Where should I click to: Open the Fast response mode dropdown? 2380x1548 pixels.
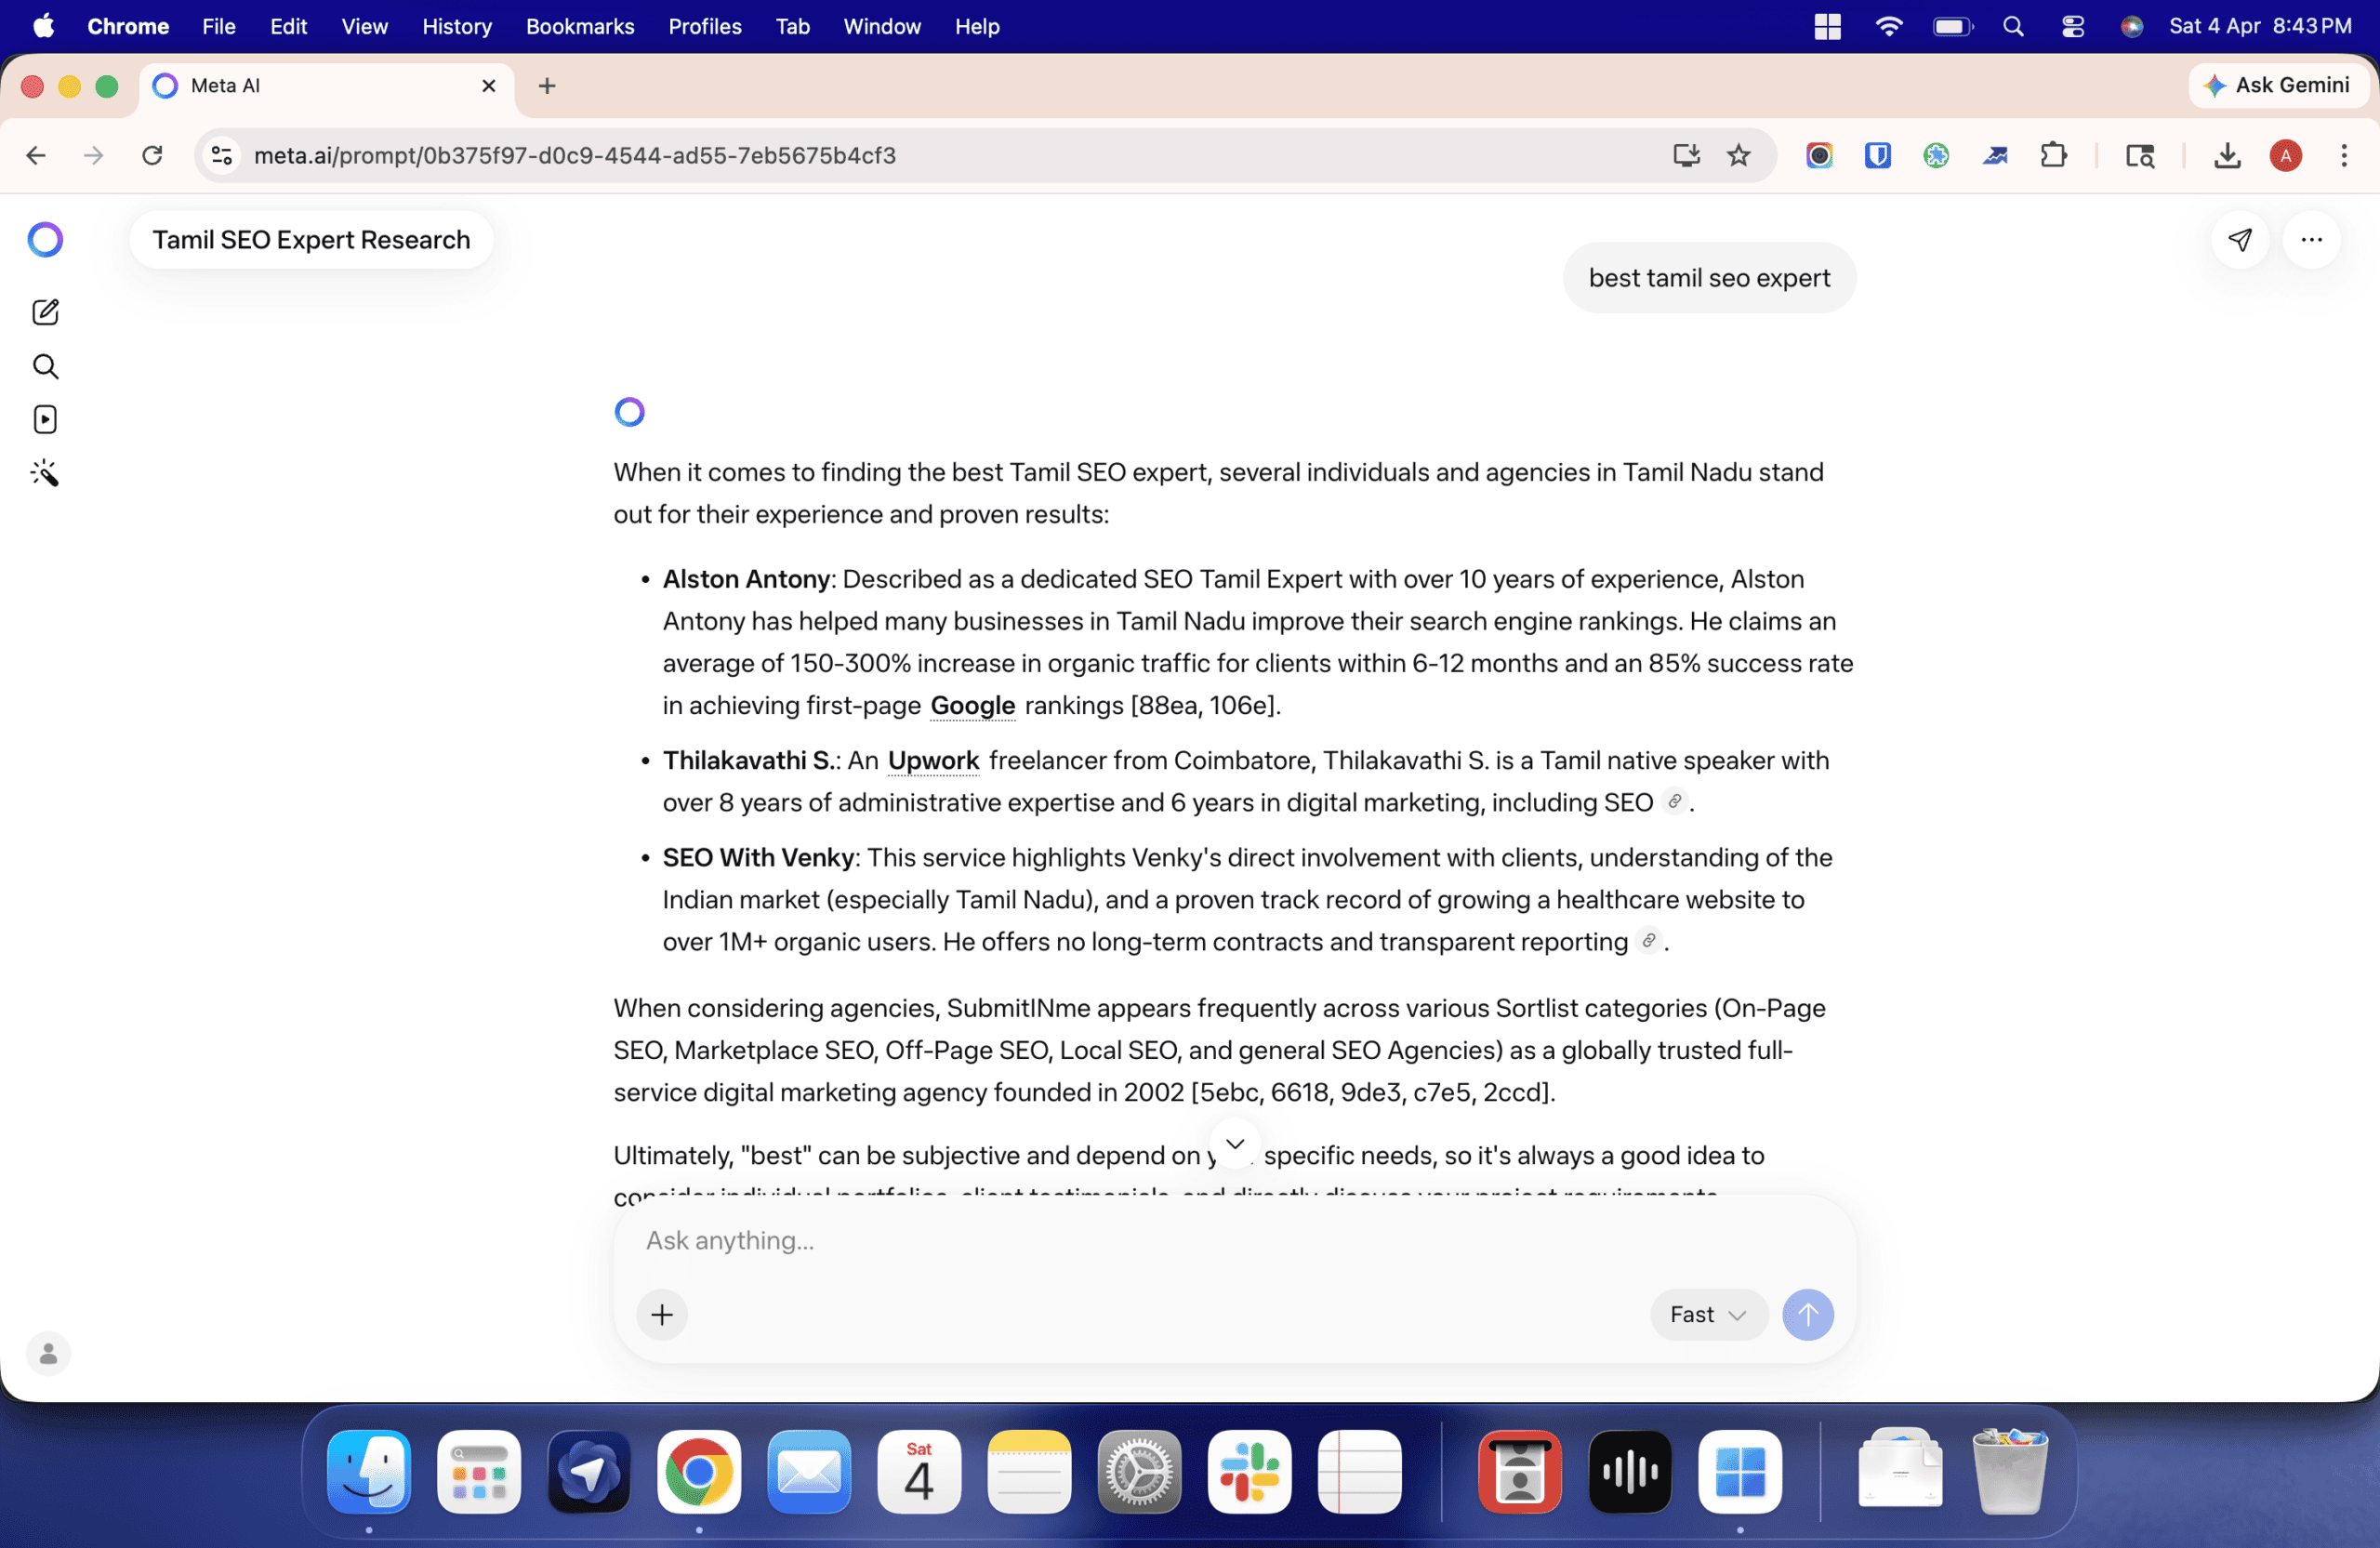(1707, 1315)
